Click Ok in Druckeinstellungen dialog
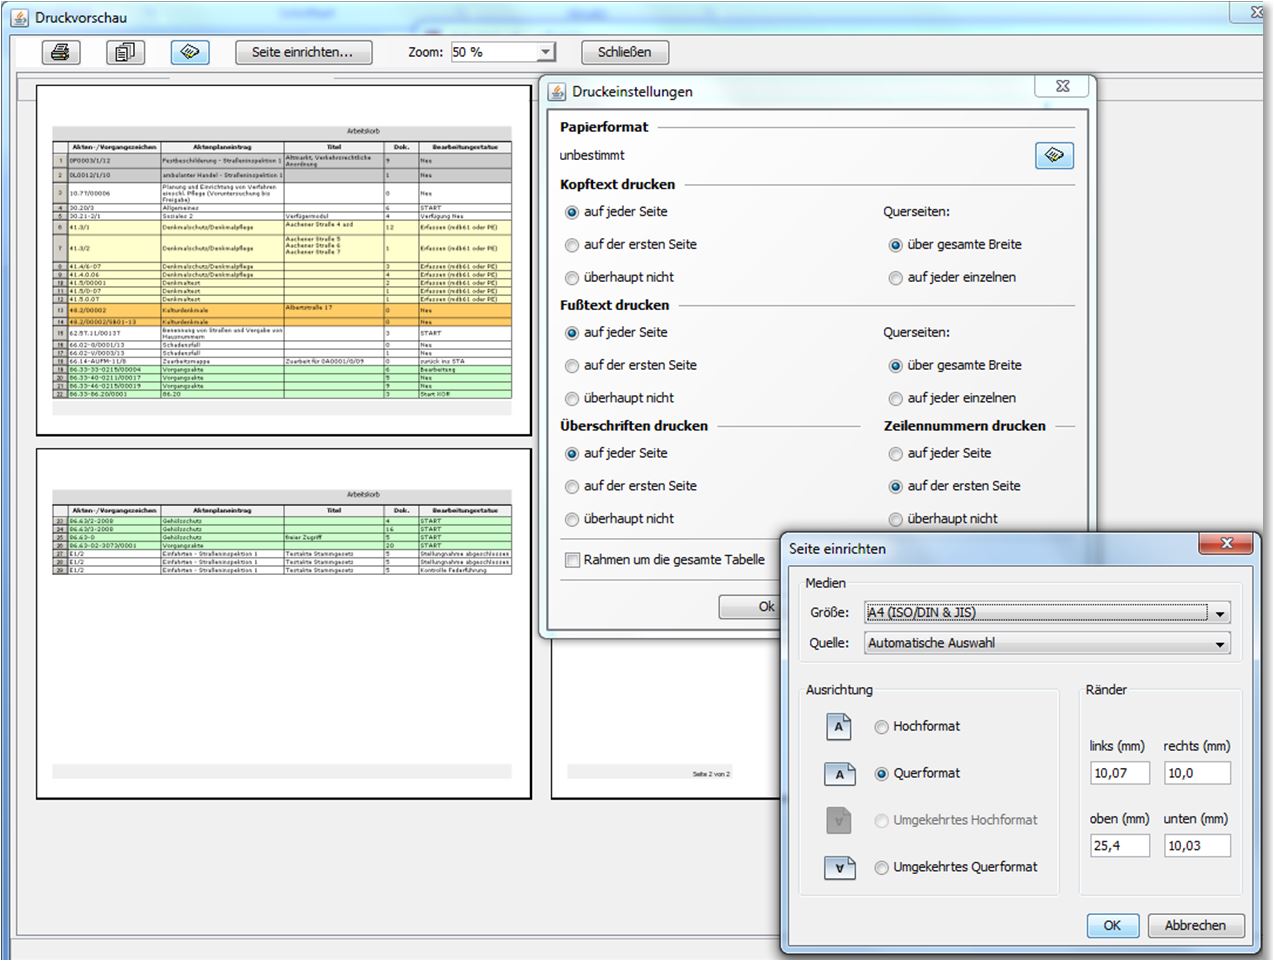Screen dimensions: 1274x961 point(751,606)
